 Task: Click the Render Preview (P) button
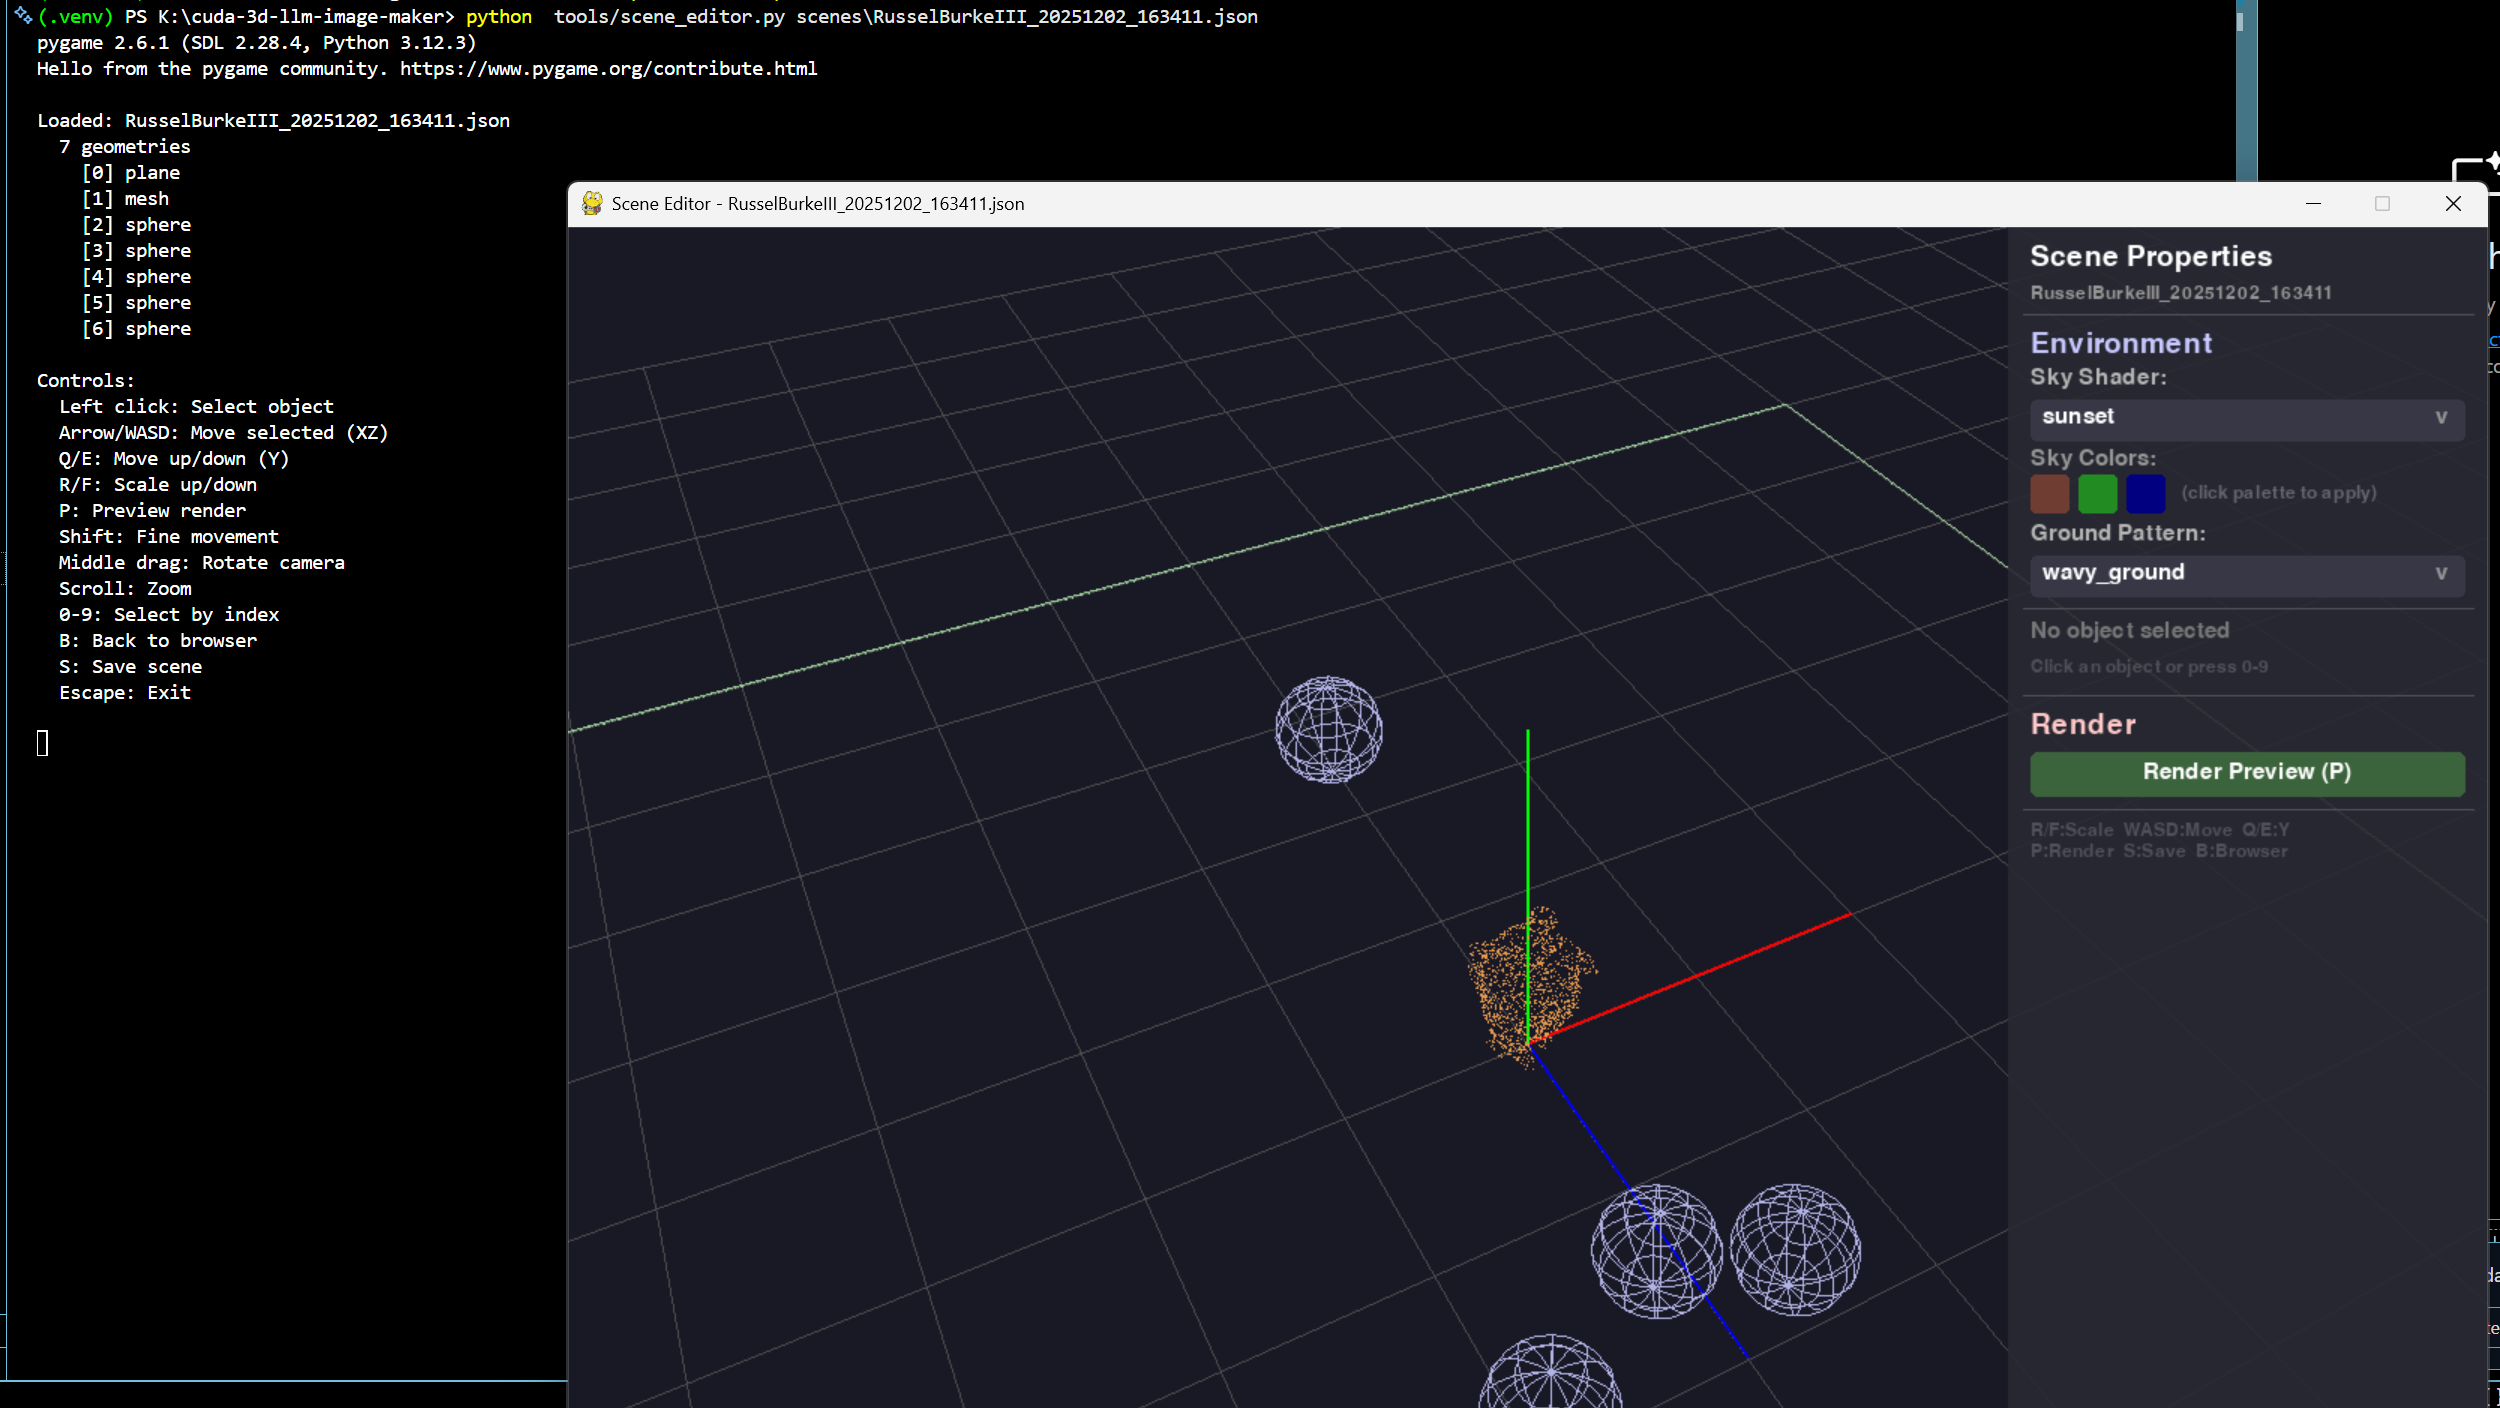2246,773
